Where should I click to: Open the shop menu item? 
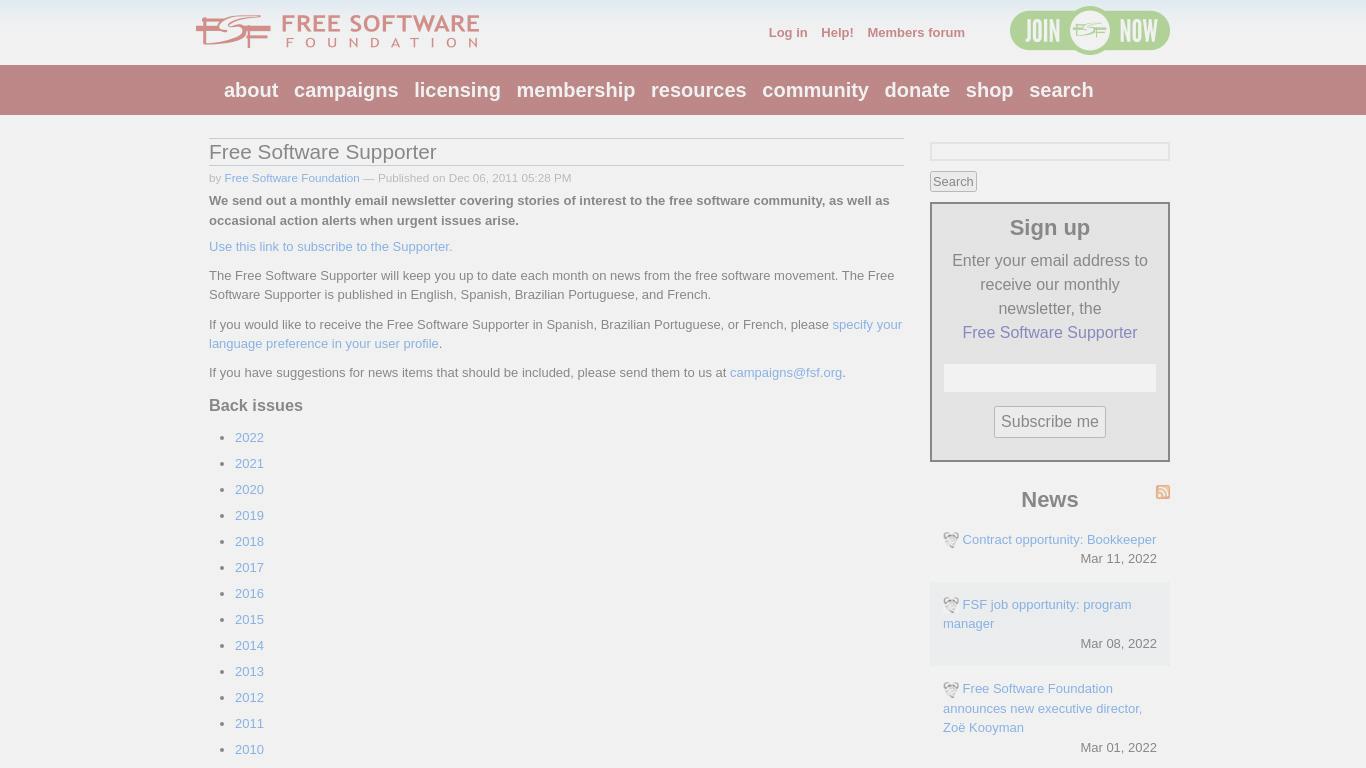coord(989,90)
